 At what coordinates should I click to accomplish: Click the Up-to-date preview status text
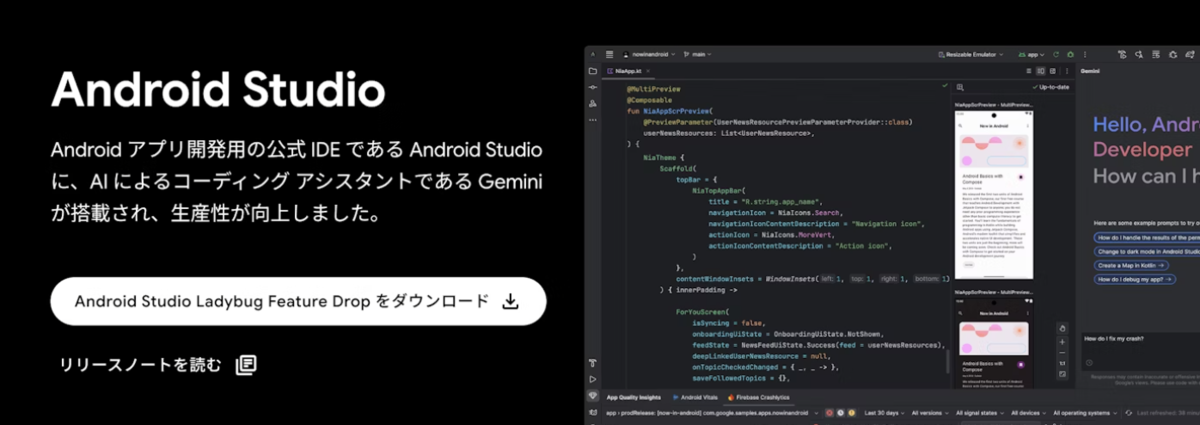[x=1053, y=88]
